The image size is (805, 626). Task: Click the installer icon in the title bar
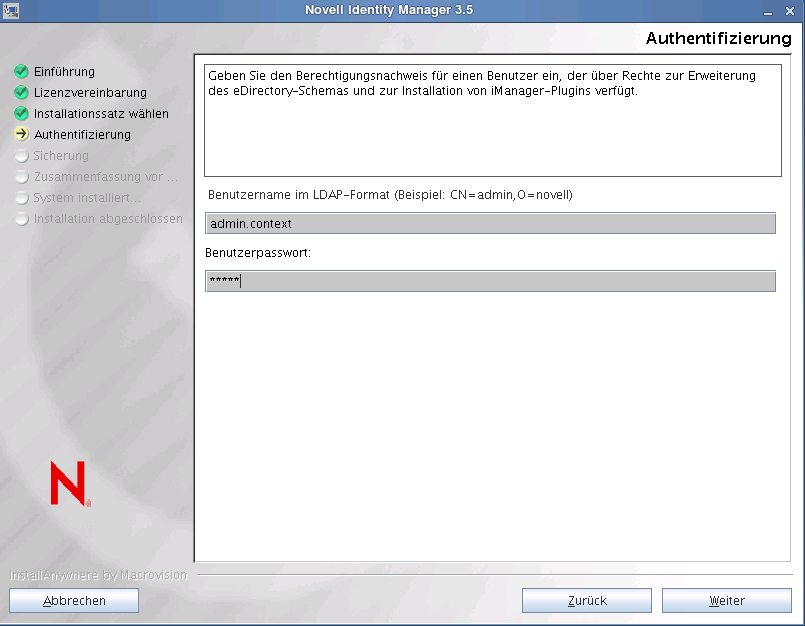pos(10,10)
